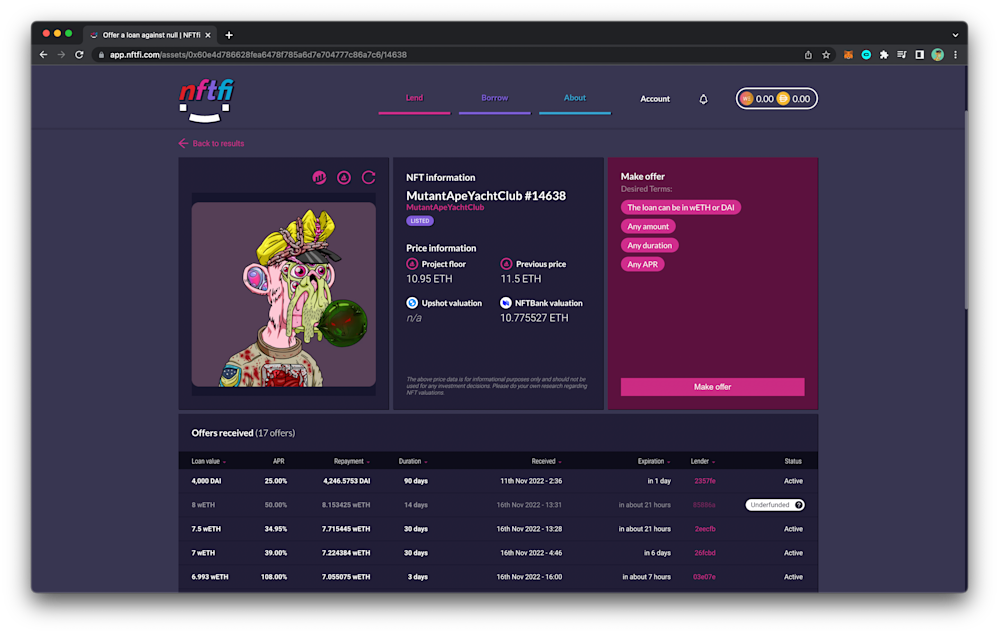The width and height of the screenshot is (999, 634).
Task: Click the APR column header
Action: tap(278, 461)
